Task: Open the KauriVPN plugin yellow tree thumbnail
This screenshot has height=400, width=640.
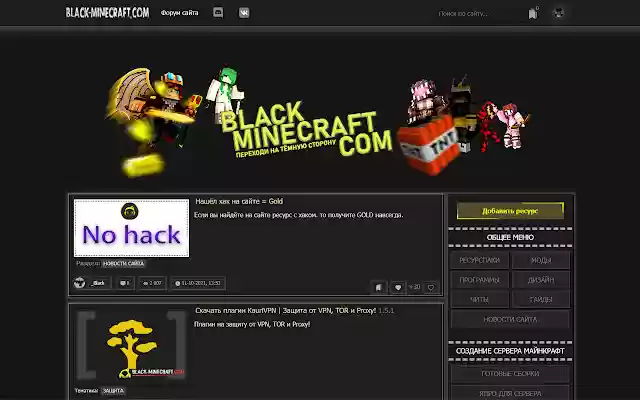Action: click(131, 345)
